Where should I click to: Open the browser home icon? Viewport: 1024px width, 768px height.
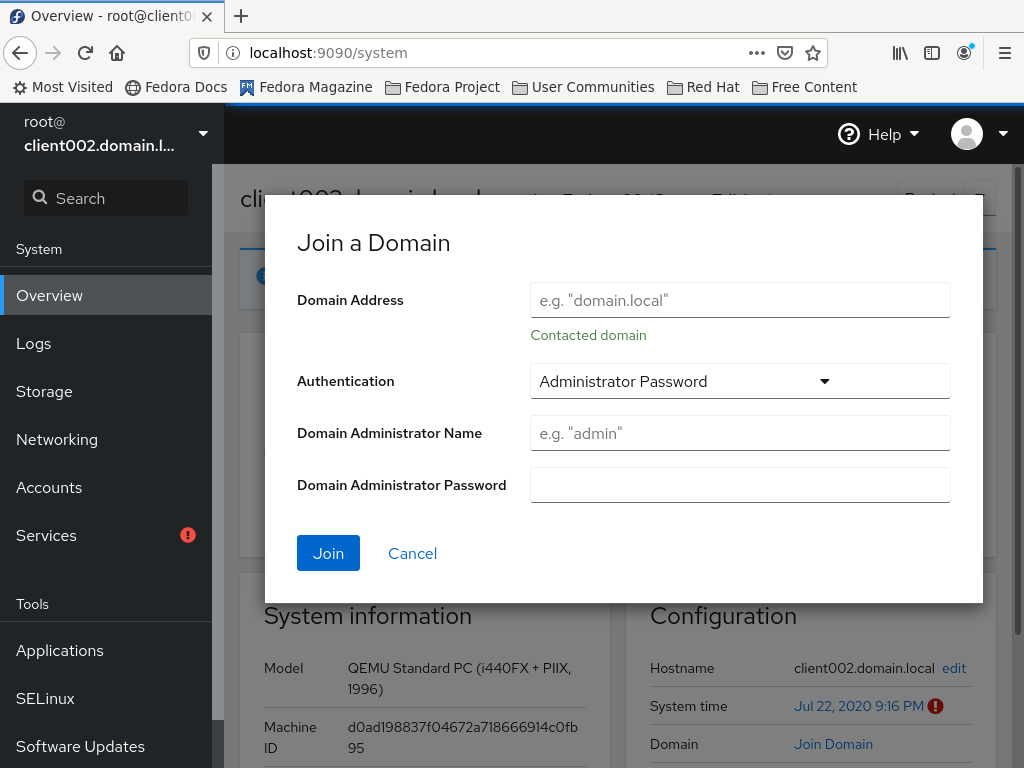[x=117, y=53]
